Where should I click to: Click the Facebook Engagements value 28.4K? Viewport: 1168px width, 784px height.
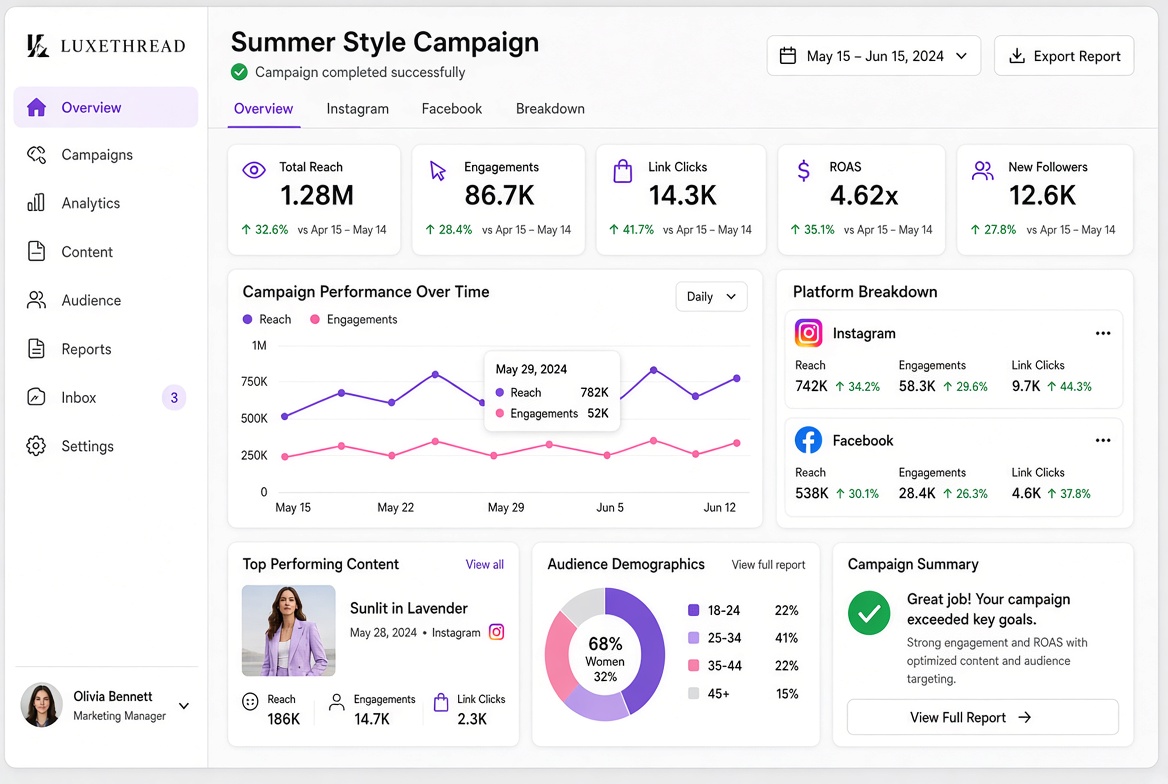(x=917, y=493)
